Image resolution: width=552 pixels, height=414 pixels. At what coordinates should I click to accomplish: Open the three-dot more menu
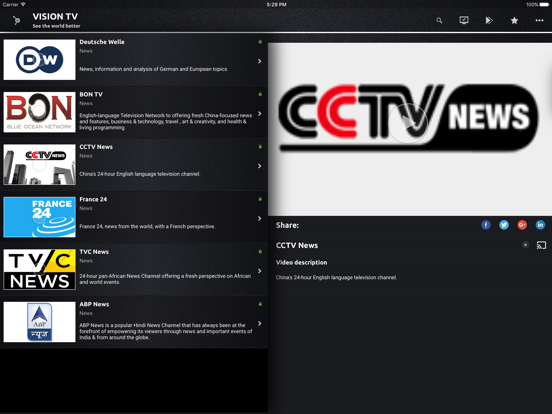coord(539,20)
